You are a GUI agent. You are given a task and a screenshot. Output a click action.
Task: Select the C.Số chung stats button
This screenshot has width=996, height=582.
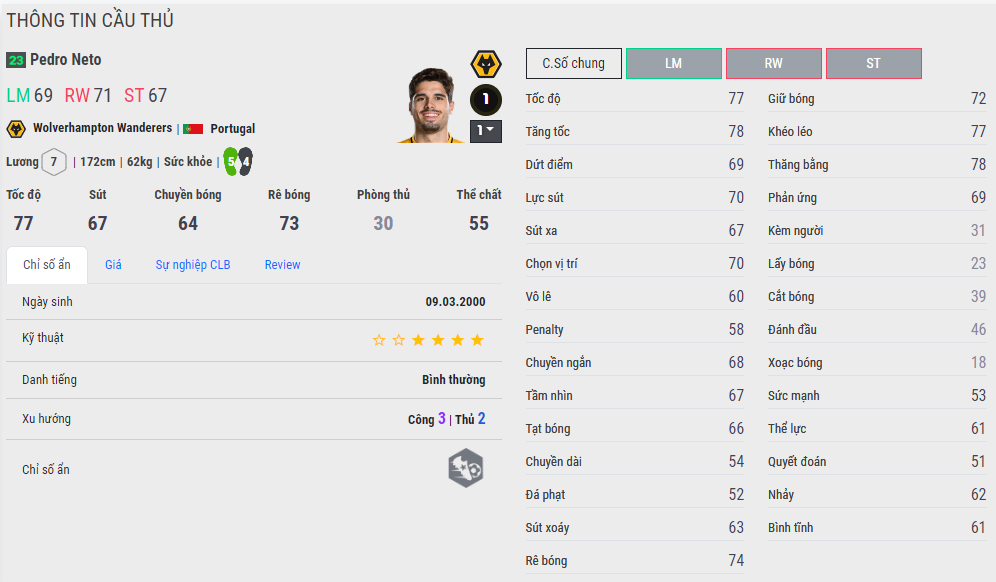tap(574, 64)
